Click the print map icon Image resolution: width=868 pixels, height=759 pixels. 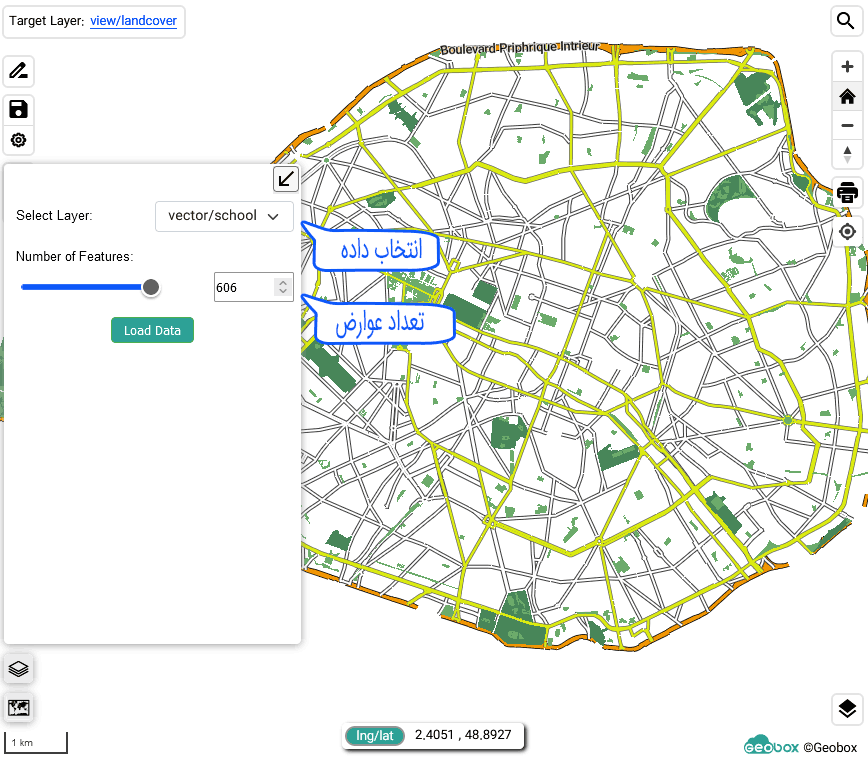(x=847, y=192)
